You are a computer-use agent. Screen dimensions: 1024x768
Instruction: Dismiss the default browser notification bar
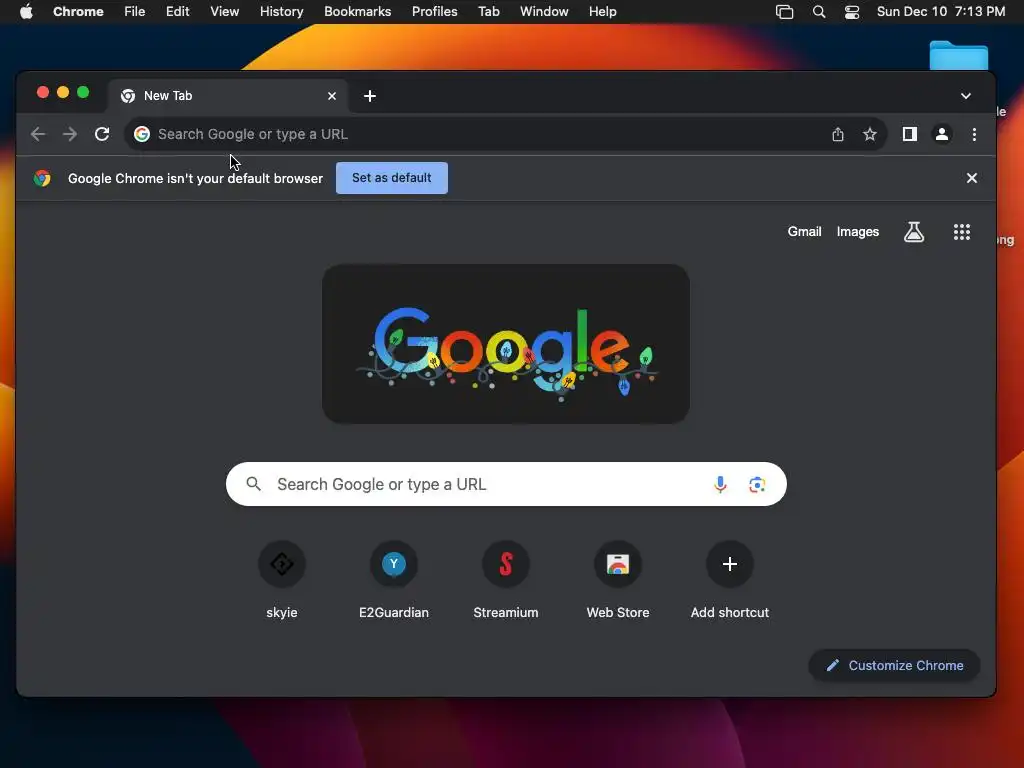(972, 178)
